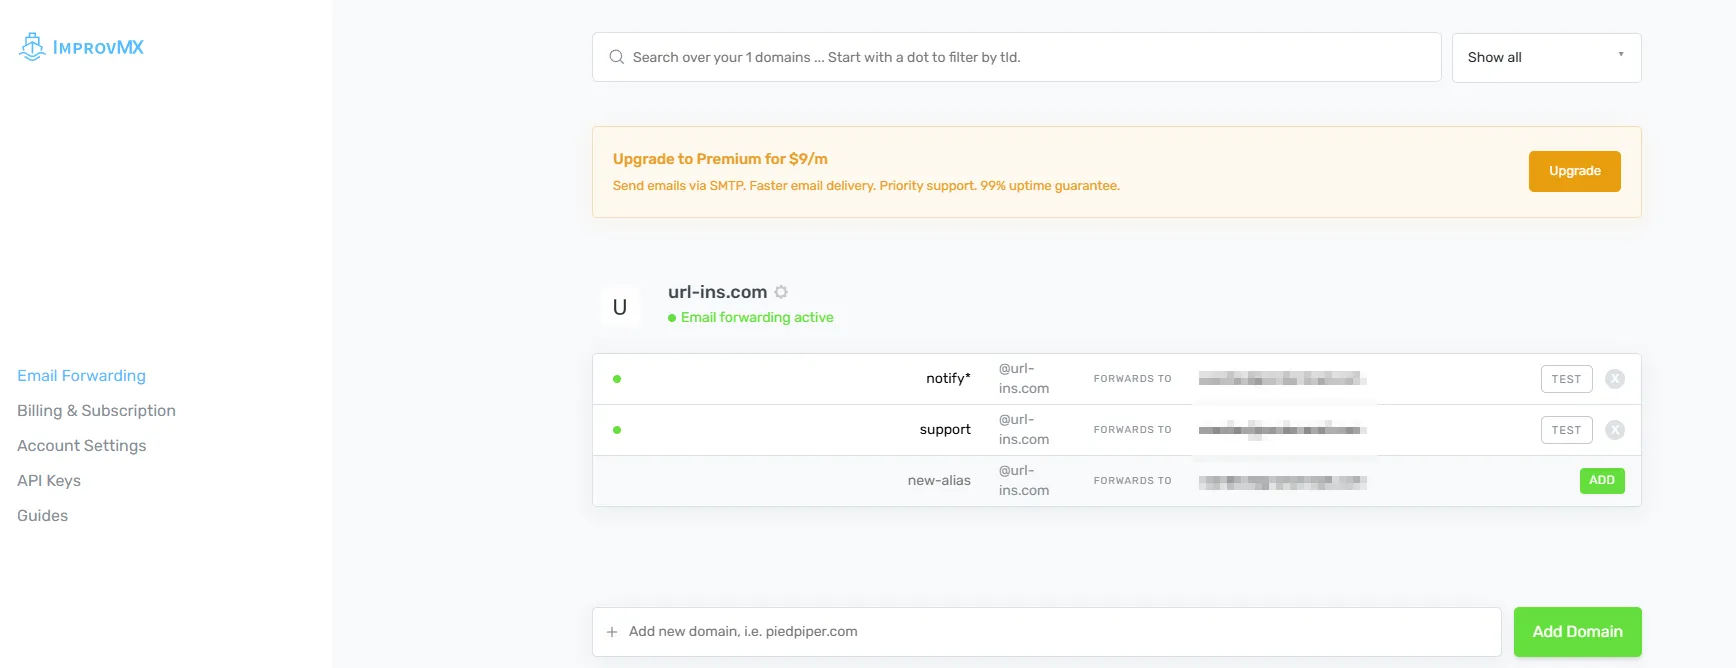Open the Guides page
The width and height of the screenshot is (1736, 668).
pos(42,516)
